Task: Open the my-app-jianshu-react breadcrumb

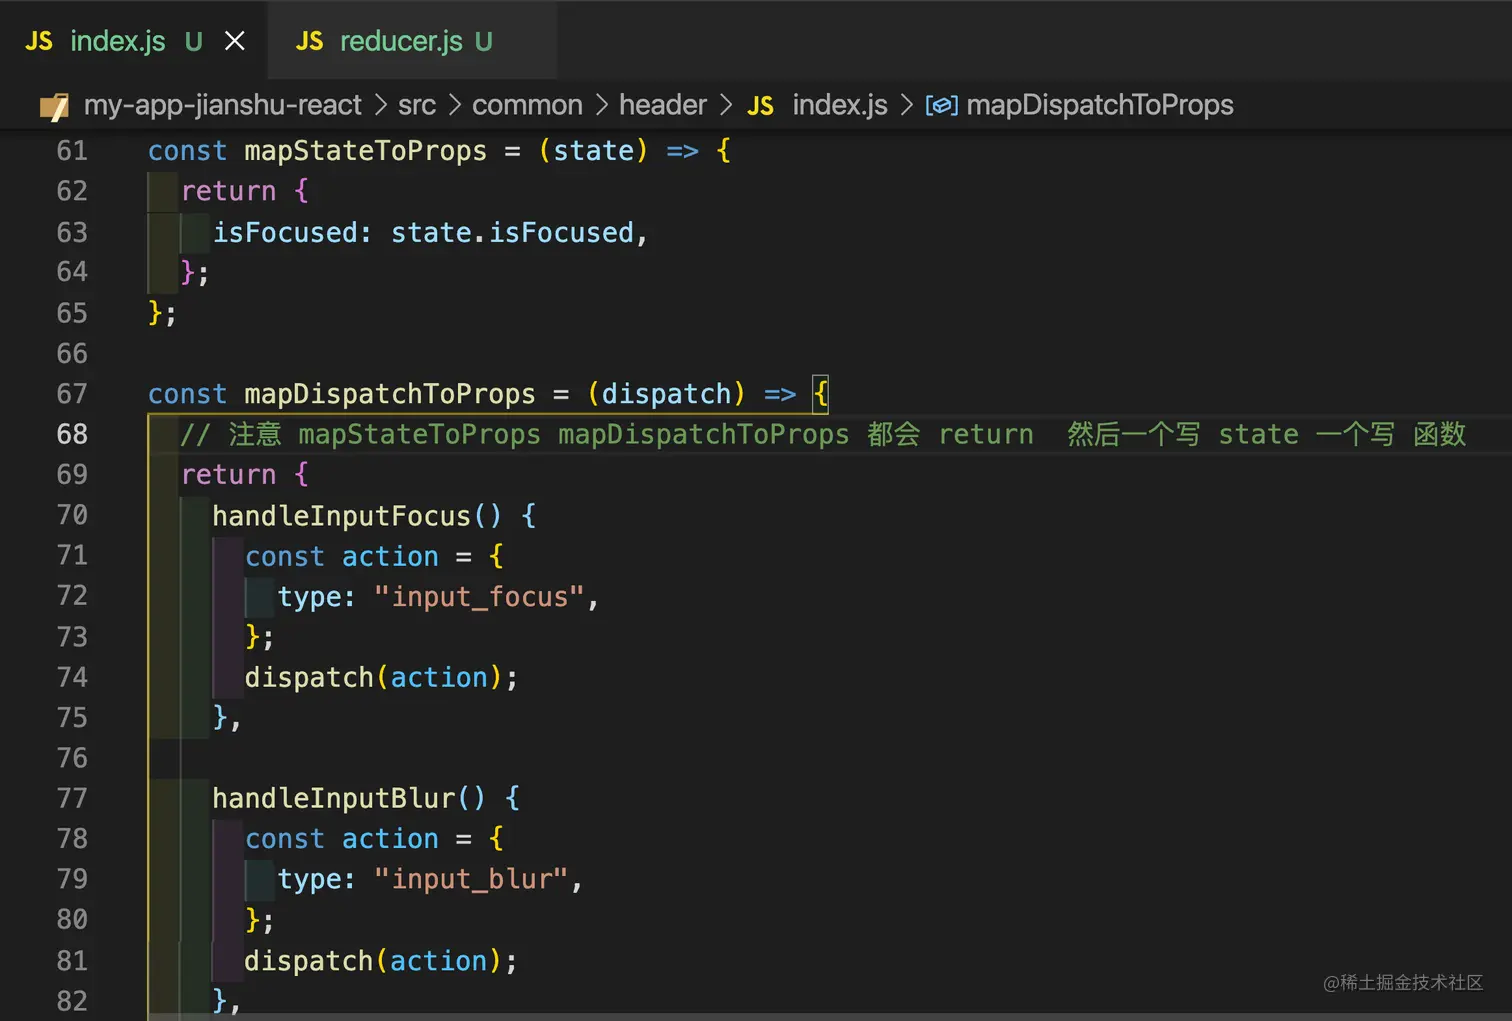Action: tap(222, 105)
